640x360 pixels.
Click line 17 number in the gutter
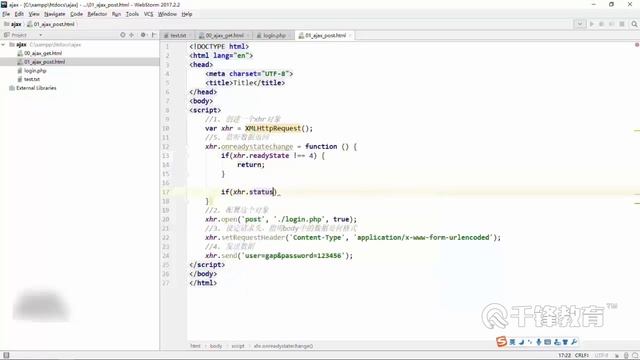166,192
